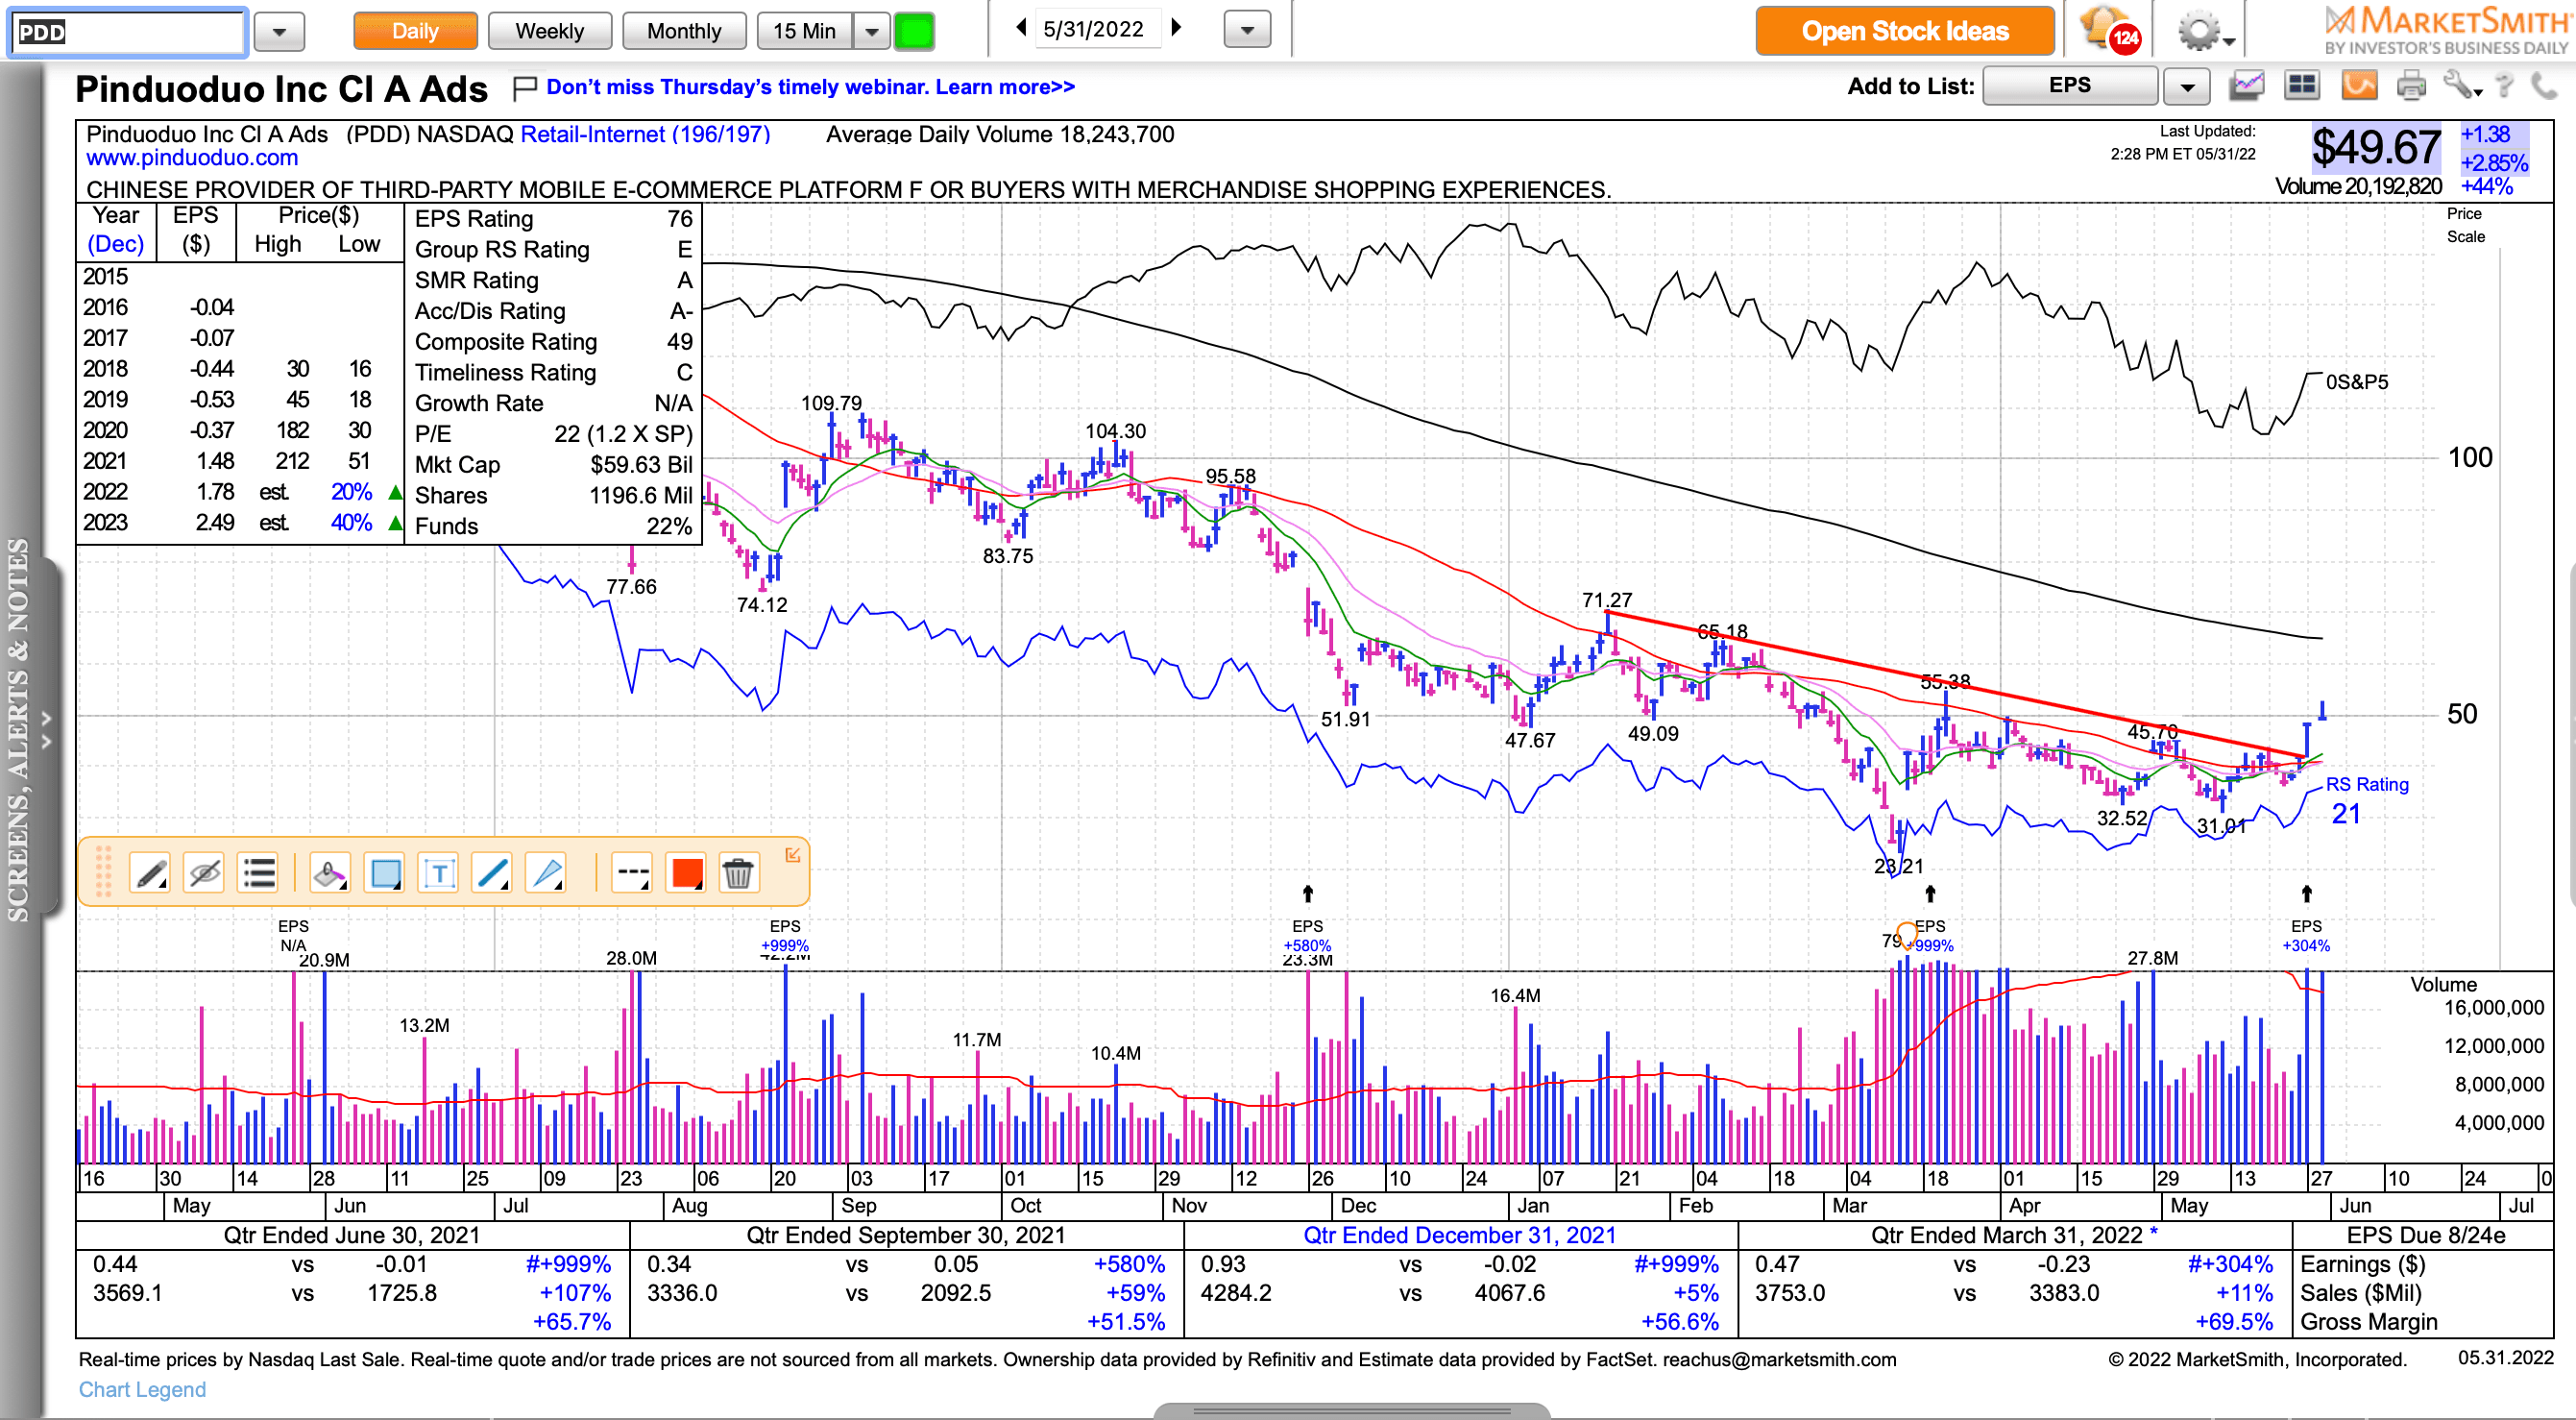Click the flag icon beside company name
Viewport: 2576px width, 1420px height.
[x=524, y=88]
